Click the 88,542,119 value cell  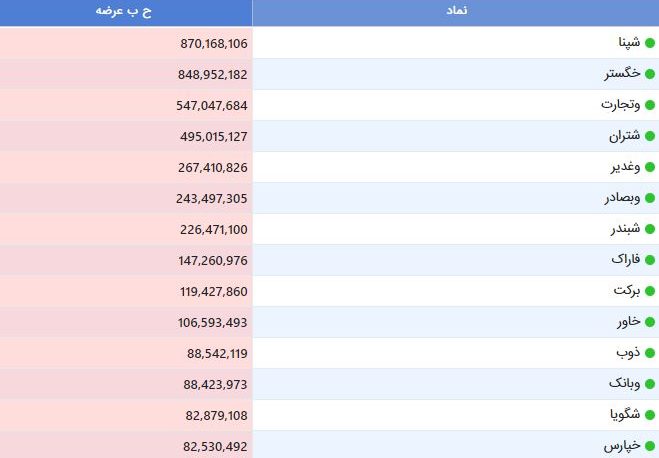coord(126,353)
